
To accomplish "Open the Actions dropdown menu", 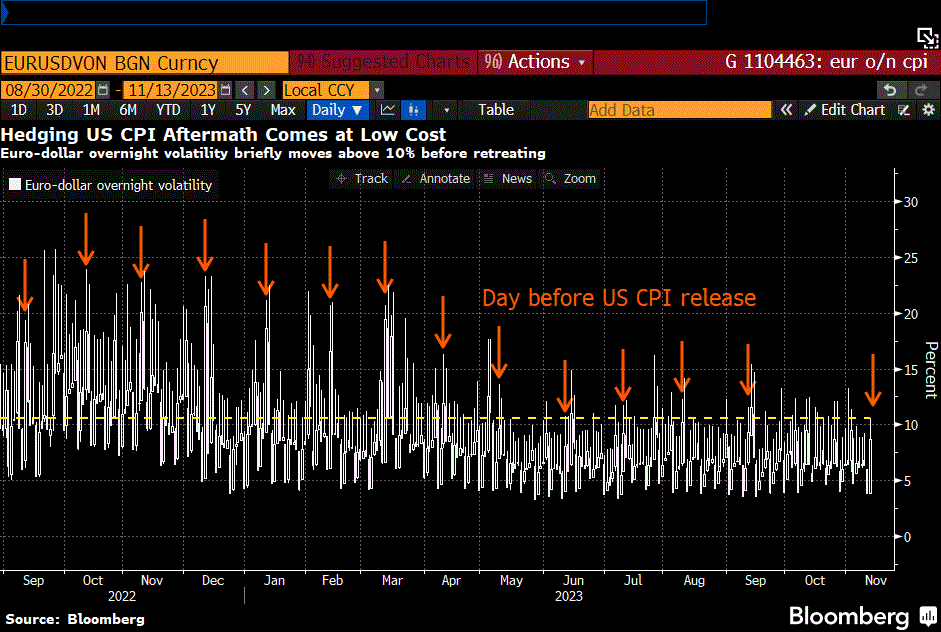I will [536, 62].
